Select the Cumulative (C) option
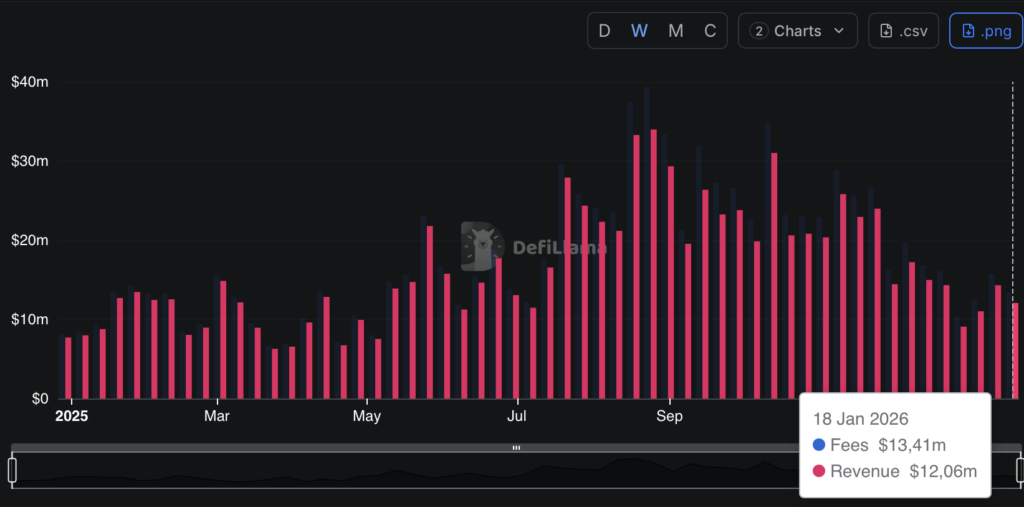The width and height of the screenshot is (1024, 507). click(710, 31)
